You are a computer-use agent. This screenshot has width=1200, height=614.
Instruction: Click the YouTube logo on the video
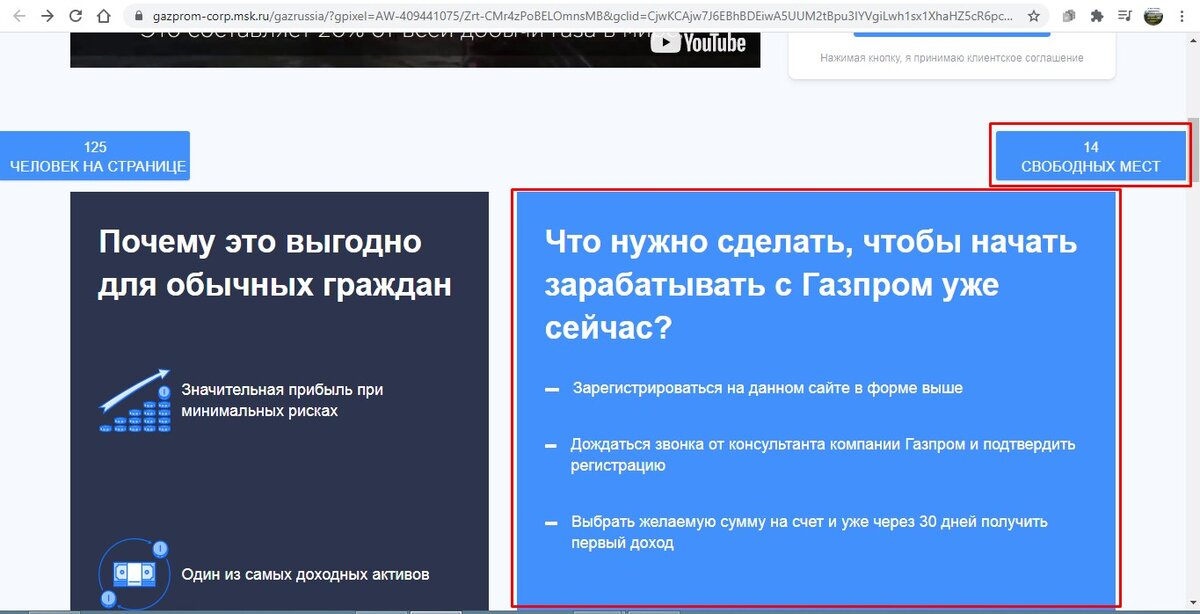[x=702, y=43]
